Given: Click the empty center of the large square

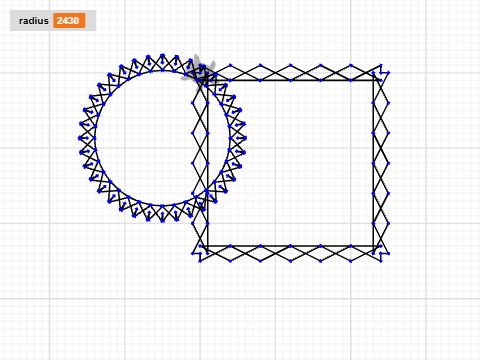Looking at the screenshot, I should coord(300,163).
